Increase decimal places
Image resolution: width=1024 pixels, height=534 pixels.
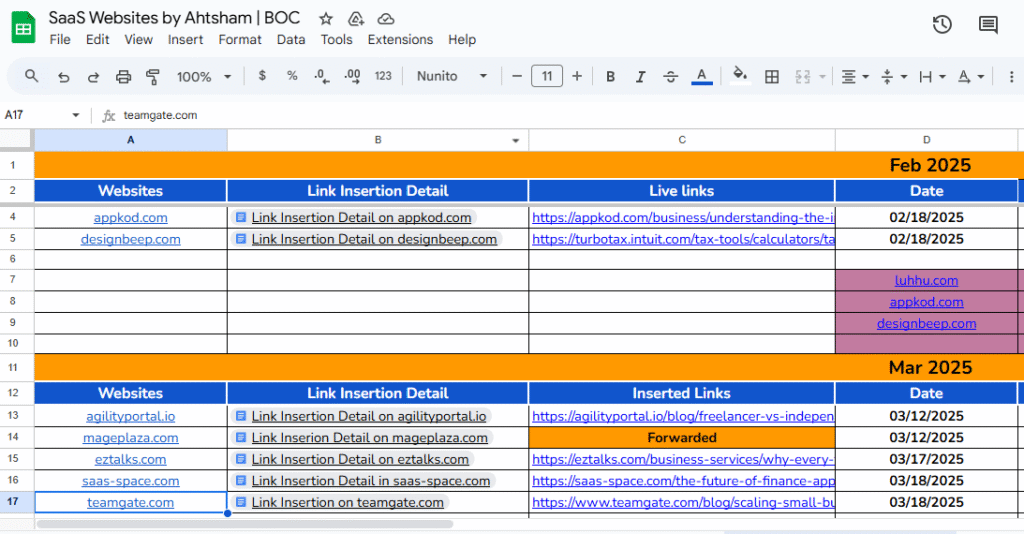(353, 76)
